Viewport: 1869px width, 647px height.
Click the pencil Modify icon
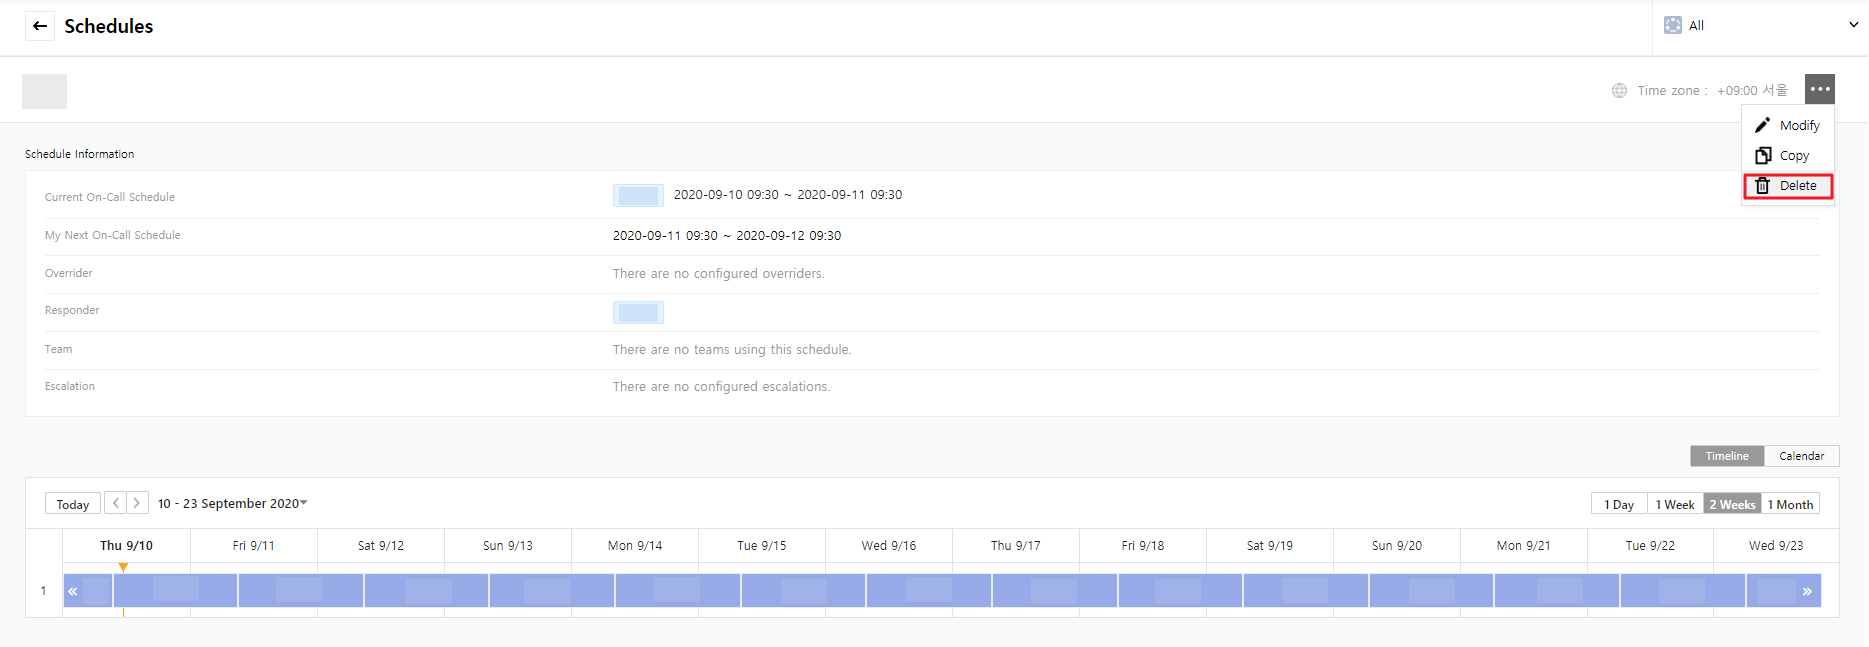(1763, 125)
